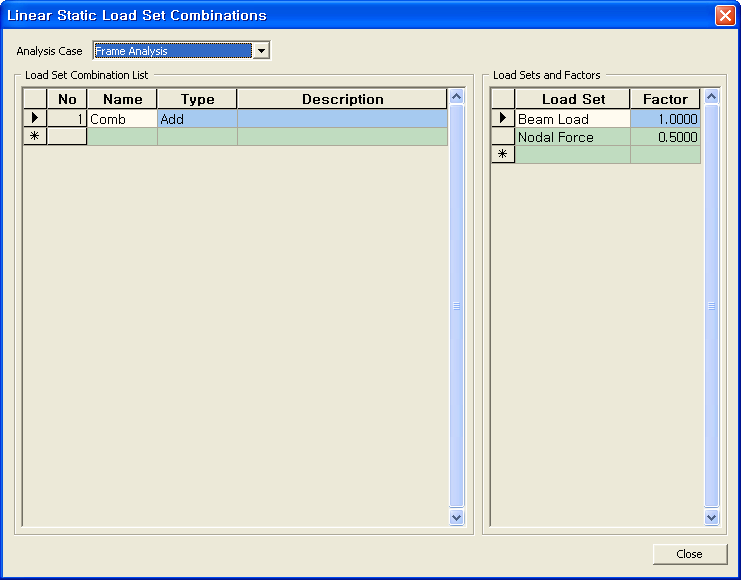Select the Add type cell
This screenshot has height=580, width=741.
(197, 119)
